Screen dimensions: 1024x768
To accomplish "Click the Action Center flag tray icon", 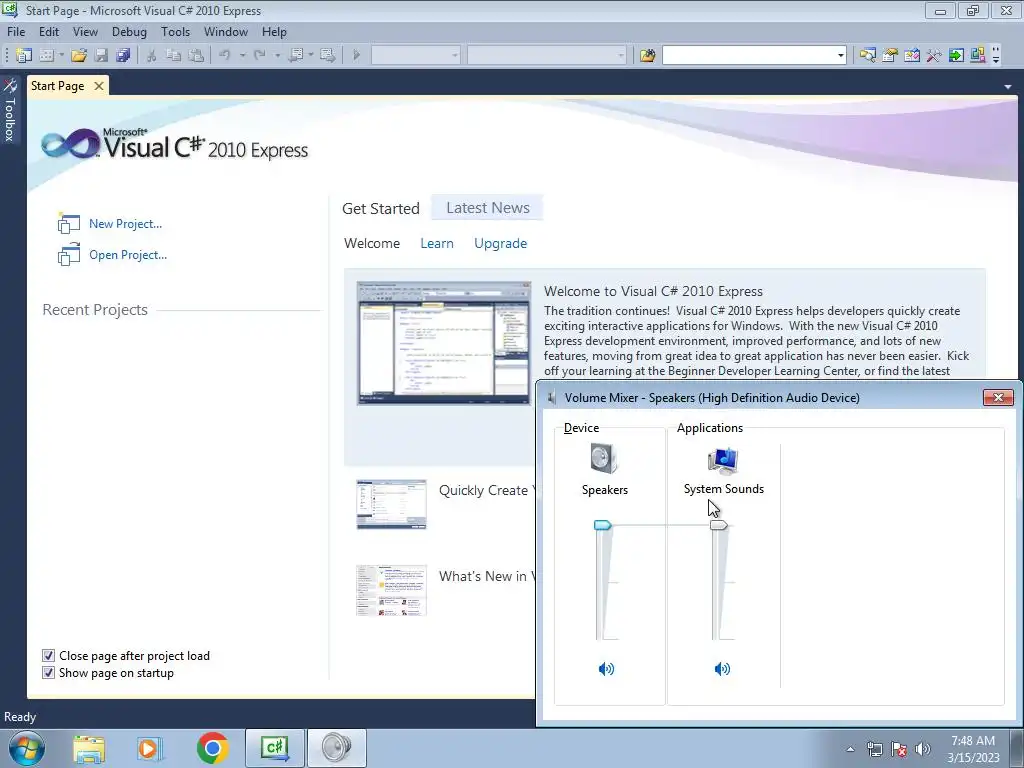I will click(899, 749).
